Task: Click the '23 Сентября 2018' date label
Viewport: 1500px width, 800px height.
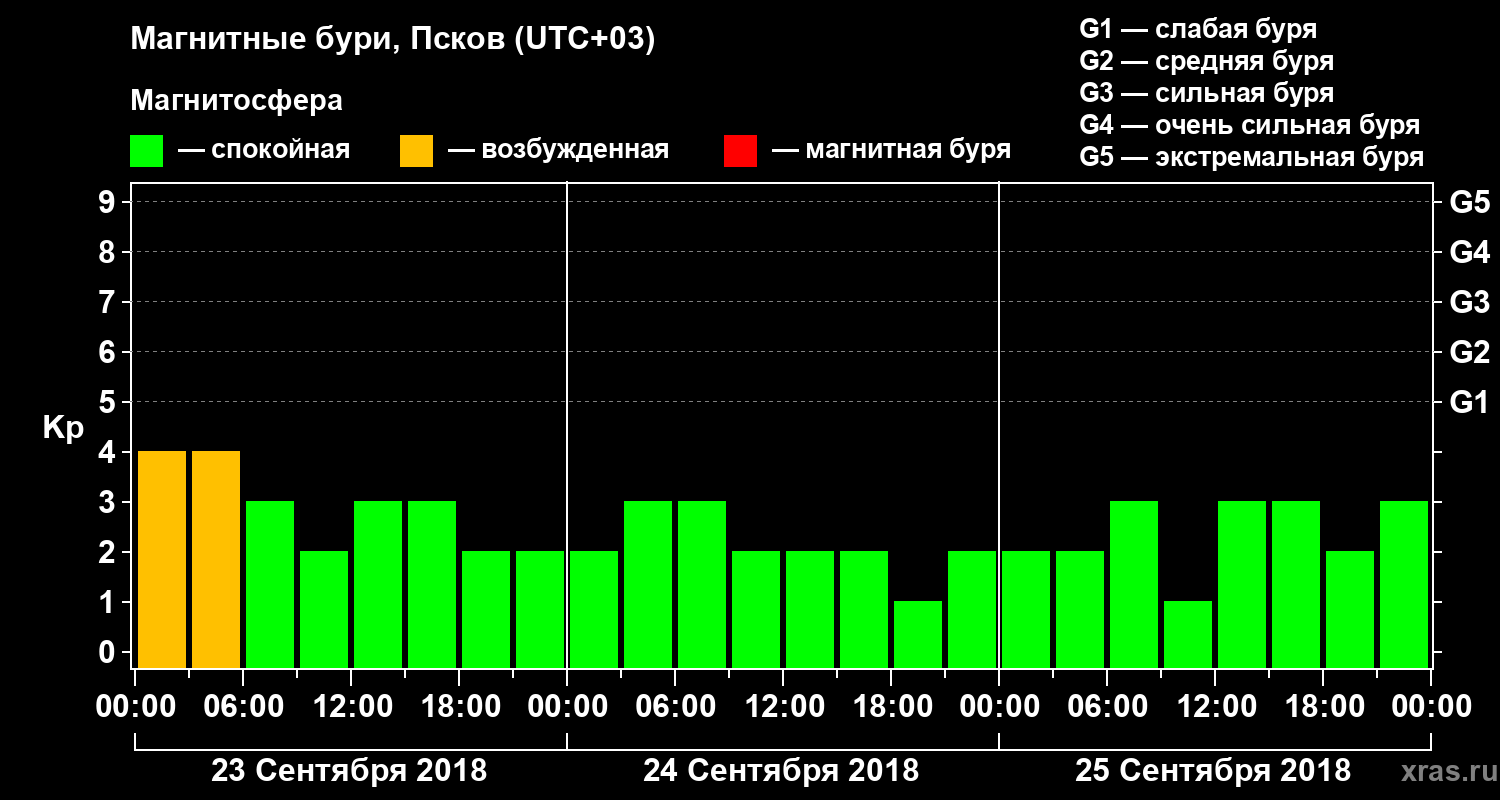Action: click(349, 771)
